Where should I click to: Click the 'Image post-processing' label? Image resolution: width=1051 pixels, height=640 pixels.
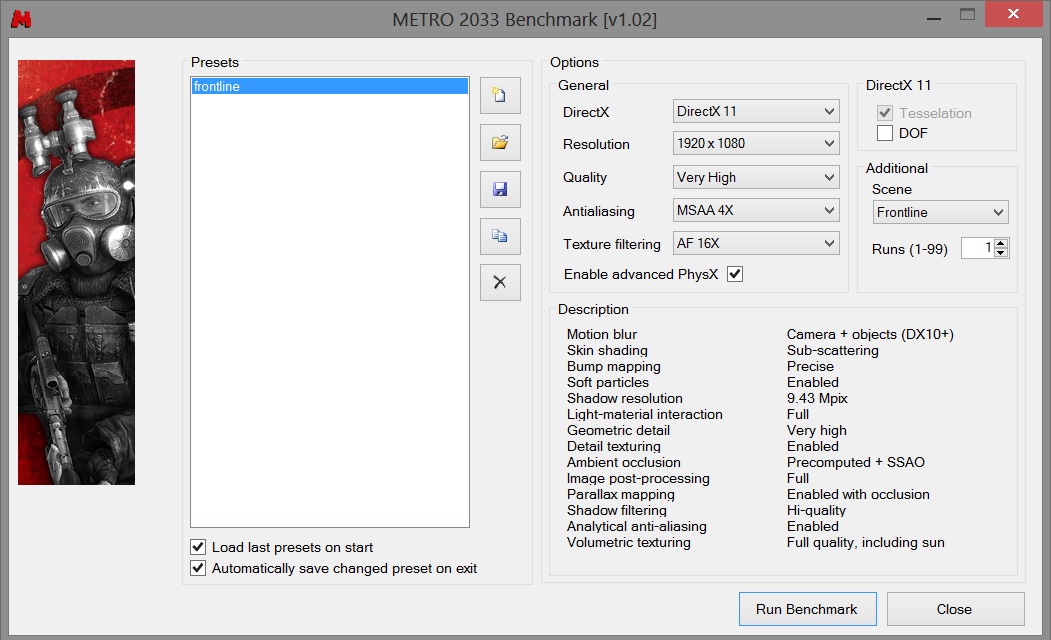point(638,478)
